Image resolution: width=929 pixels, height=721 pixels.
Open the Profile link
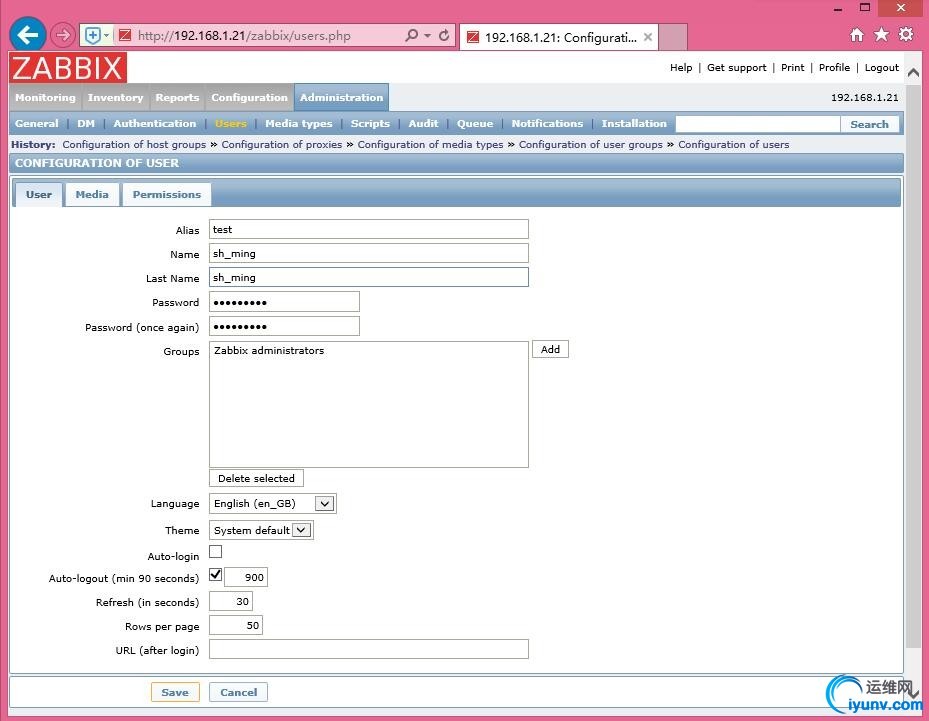(834, 68)
